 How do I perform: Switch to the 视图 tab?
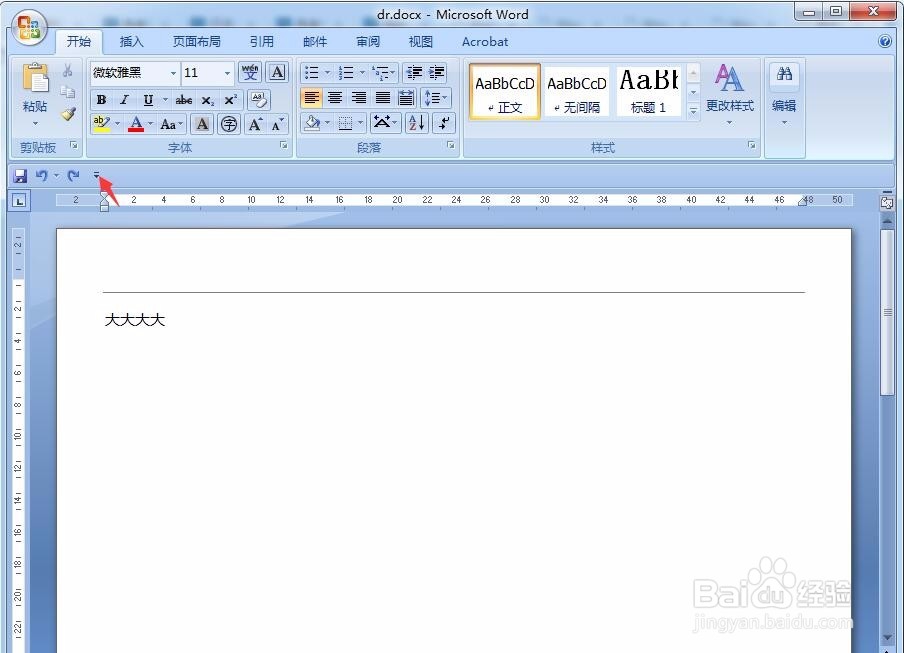click(x=421, y=41)
